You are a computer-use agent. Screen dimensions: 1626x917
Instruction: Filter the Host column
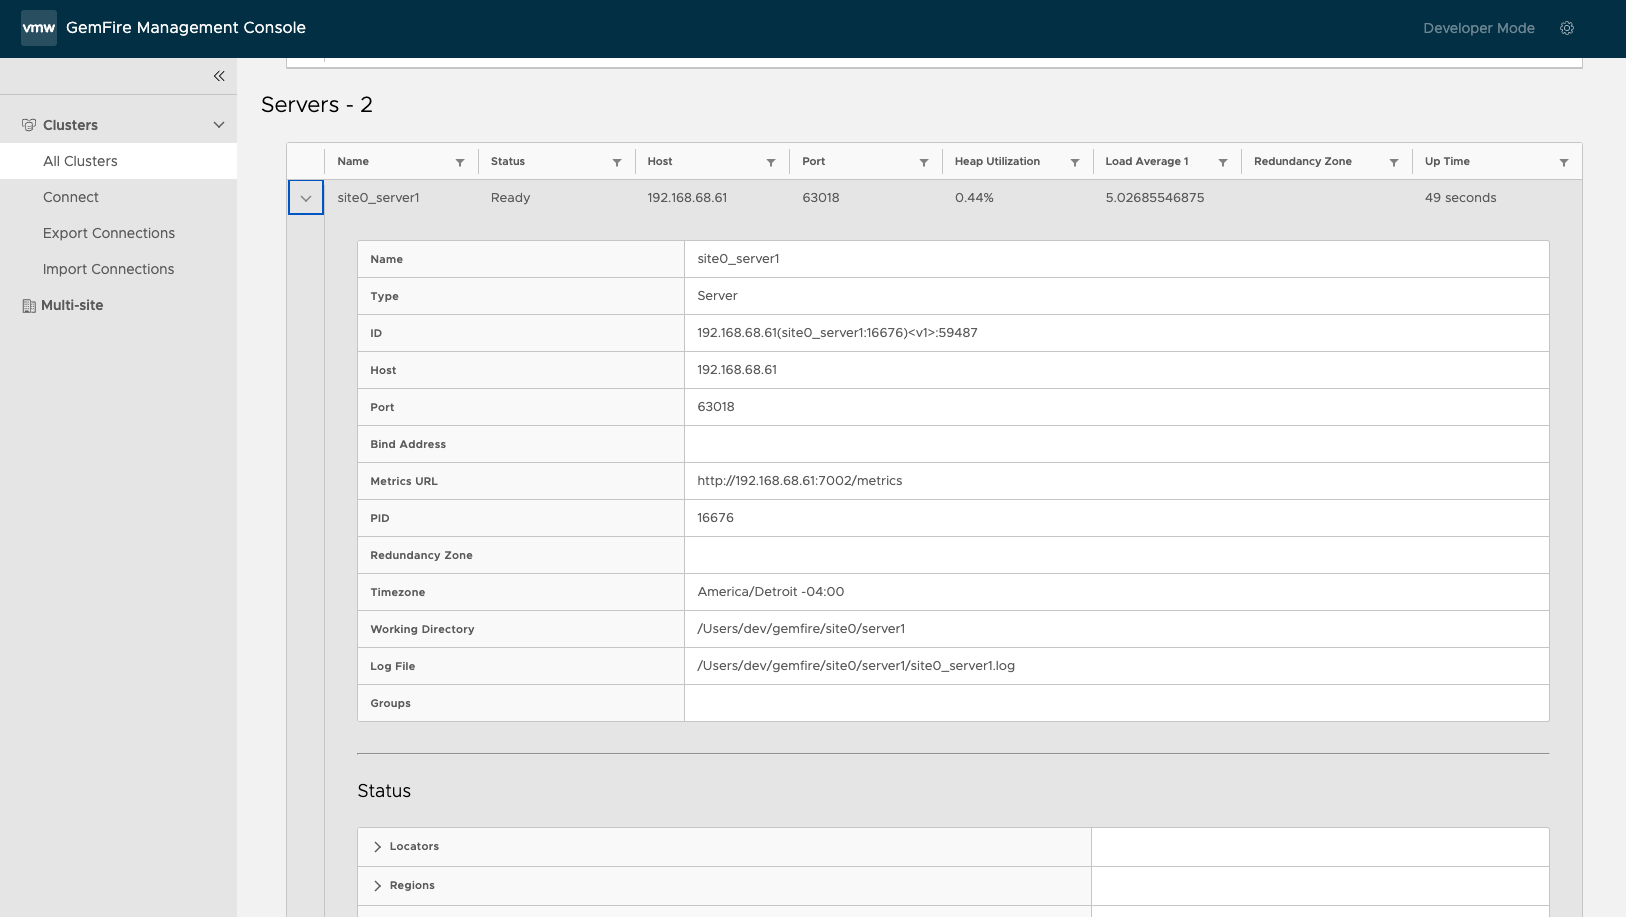771,162
